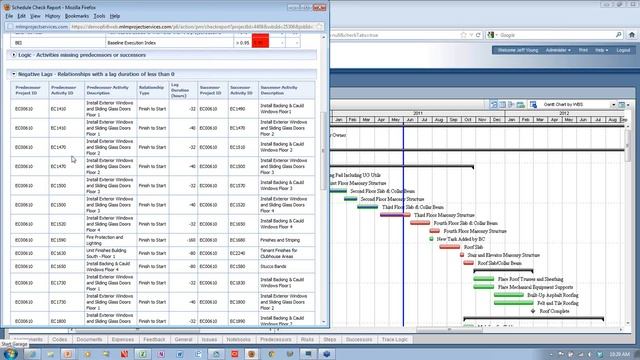The image size is (640, 360).
Task: Open the Help dropdown in the web app
Action: (601, 50)
